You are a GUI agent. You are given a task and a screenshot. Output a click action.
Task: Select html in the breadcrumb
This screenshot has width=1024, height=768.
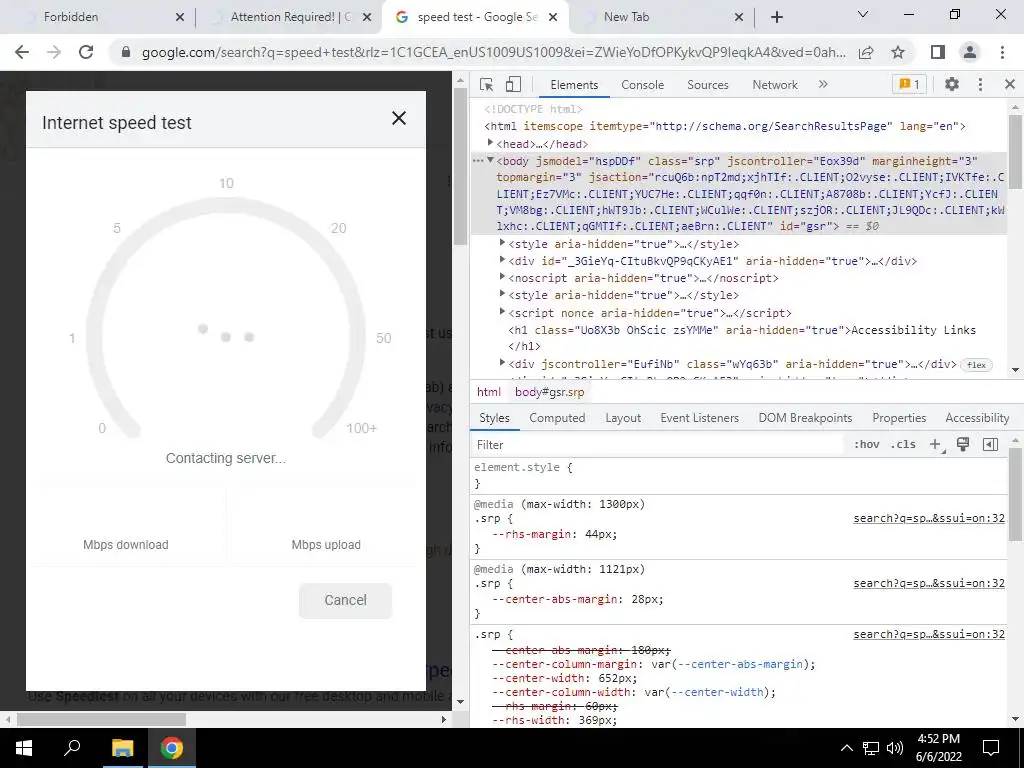point(488,392)
